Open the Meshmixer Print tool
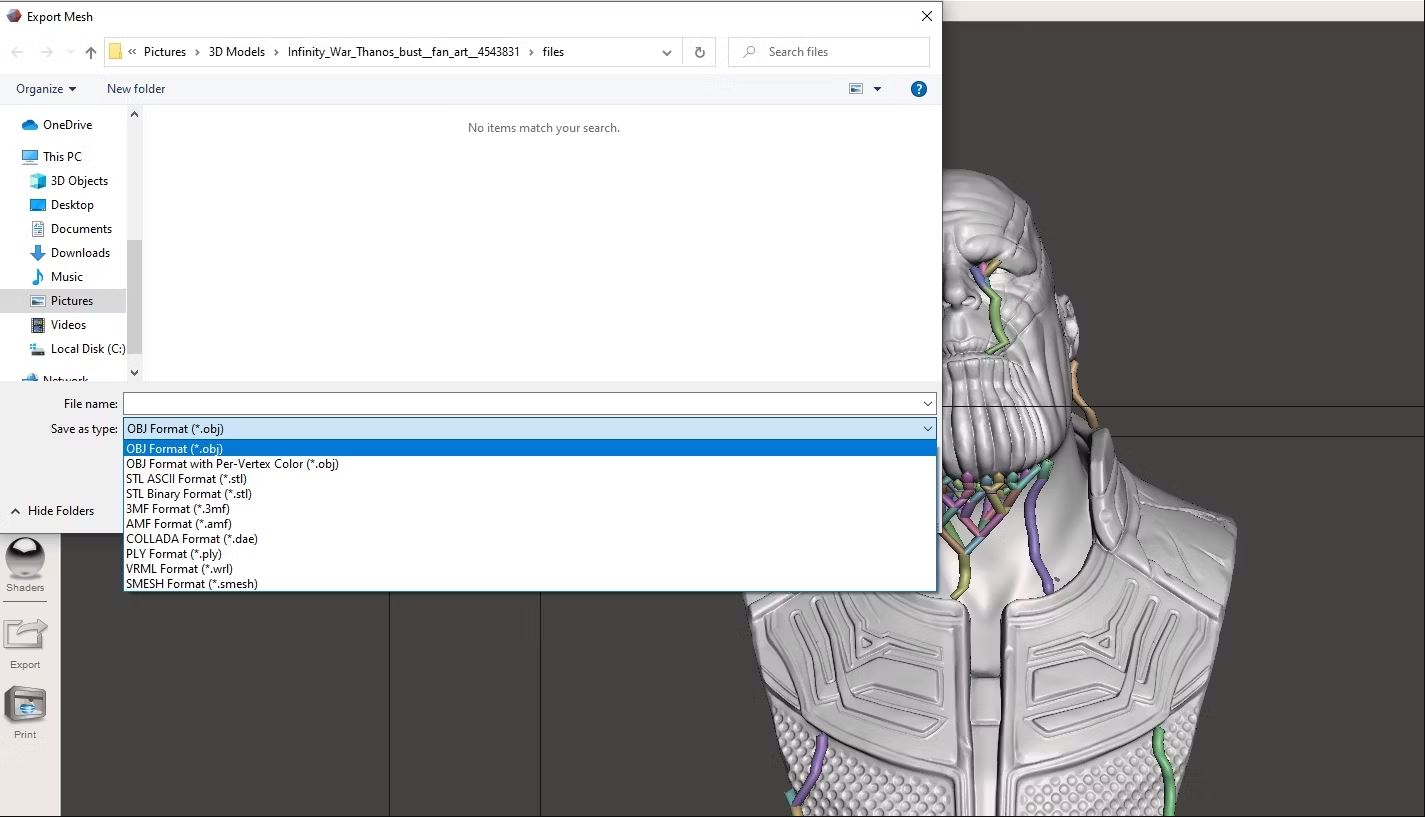The width and height of the screenshot is (1425, 817). tap(25, 712)
